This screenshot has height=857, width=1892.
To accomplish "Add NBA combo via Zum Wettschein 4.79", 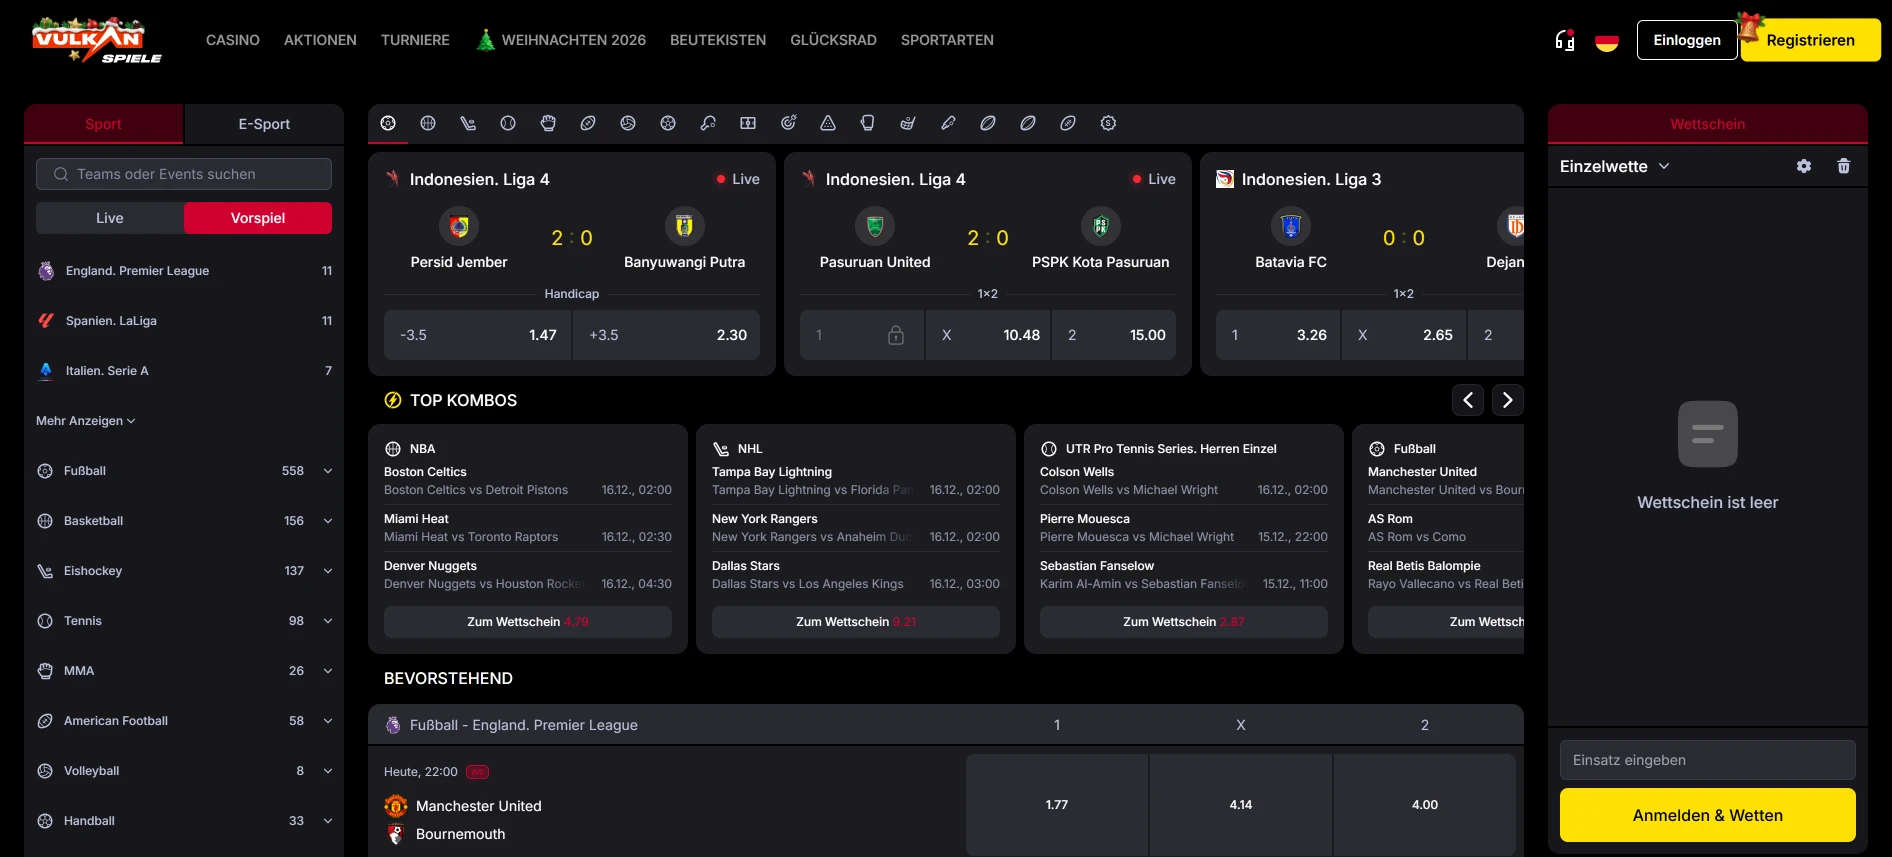I will [528, 622].
